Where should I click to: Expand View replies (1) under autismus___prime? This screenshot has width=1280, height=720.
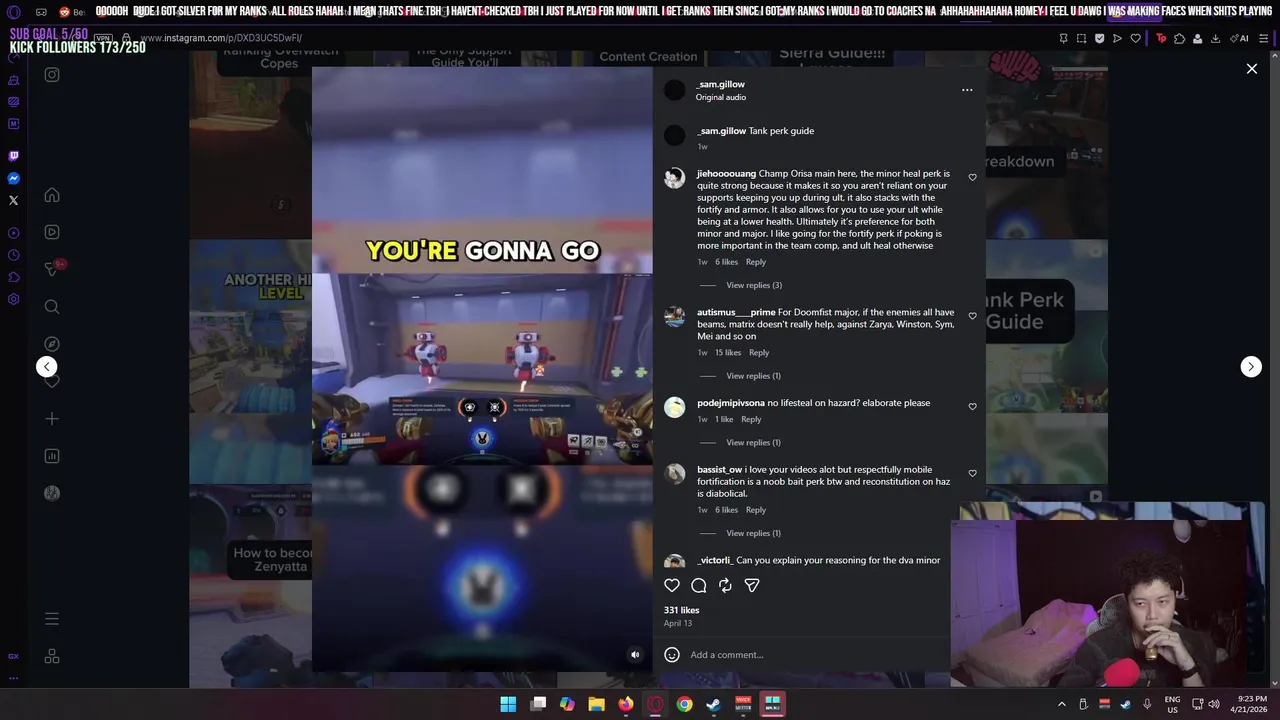(x=753, y=376)
